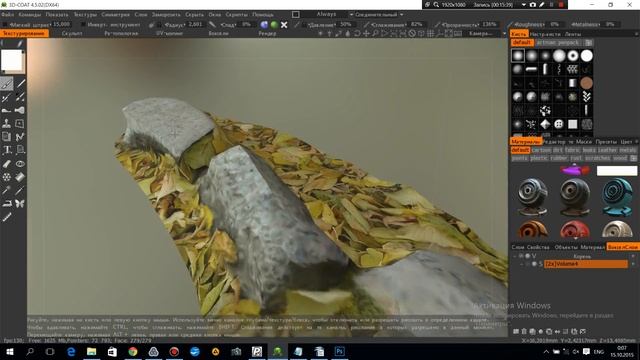Click the trash icon below layers panel

pos(524,331)
